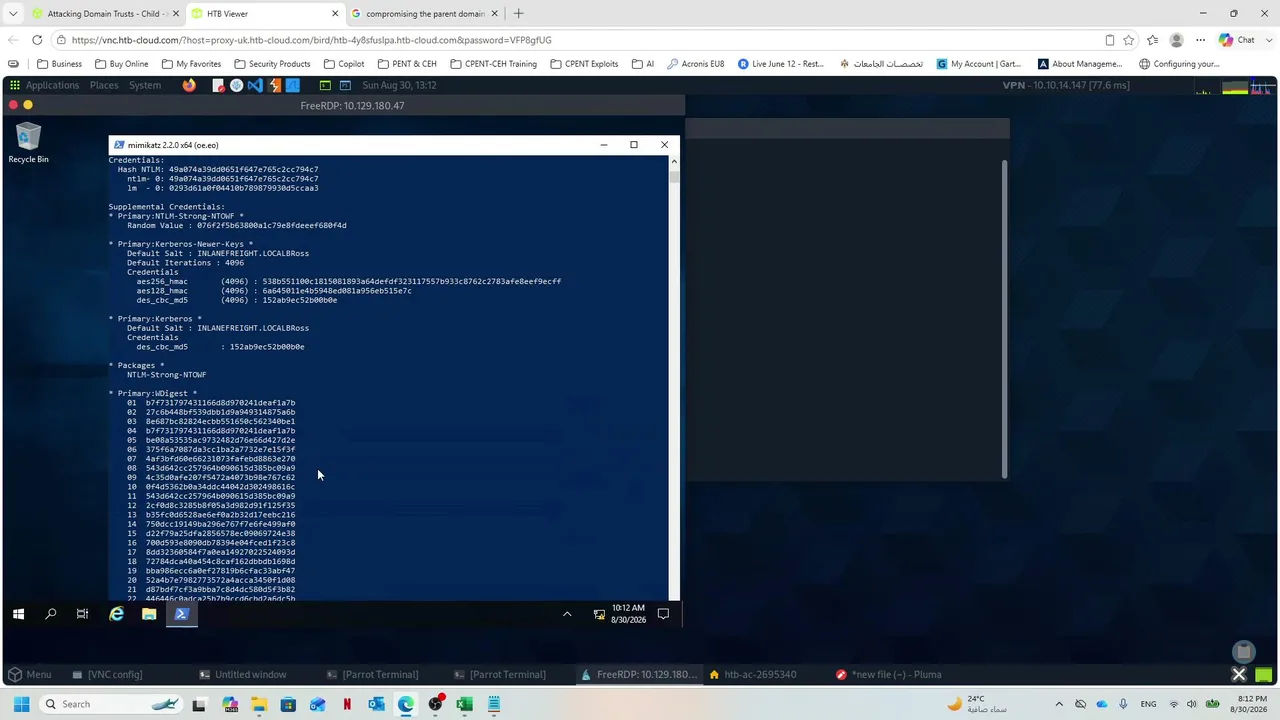Switch to htb-ac-2695340 taskbar item
The image size is (1280, 720).
click(751, 674)
